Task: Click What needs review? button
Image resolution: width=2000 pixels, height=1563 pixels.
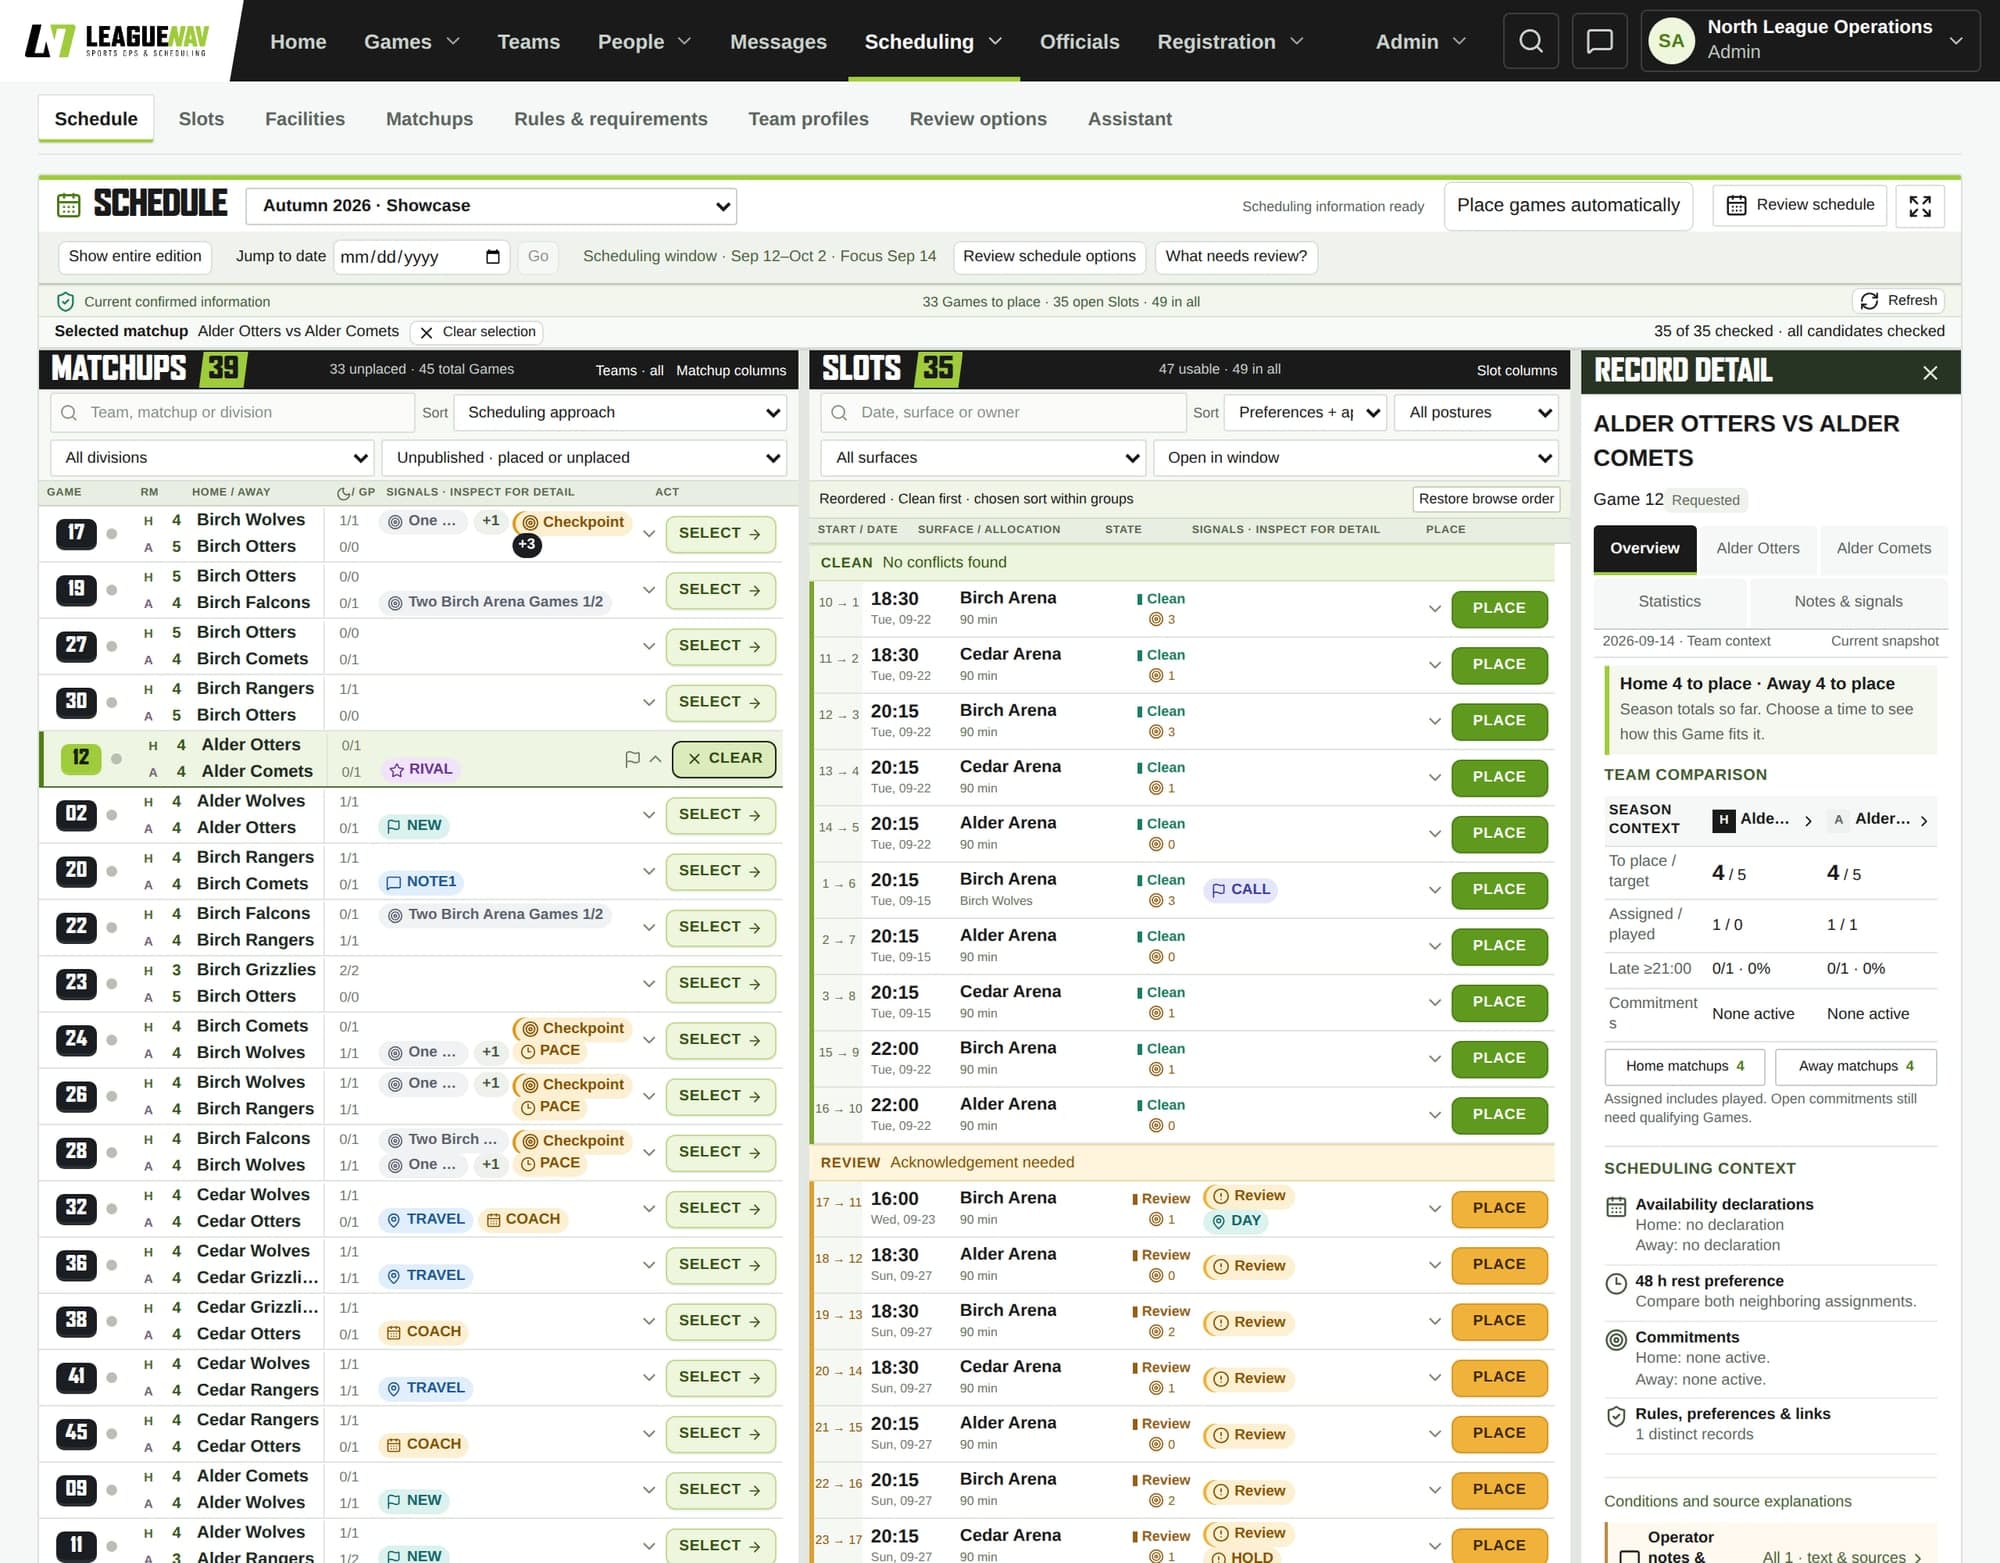Action: coord(1236,257)
